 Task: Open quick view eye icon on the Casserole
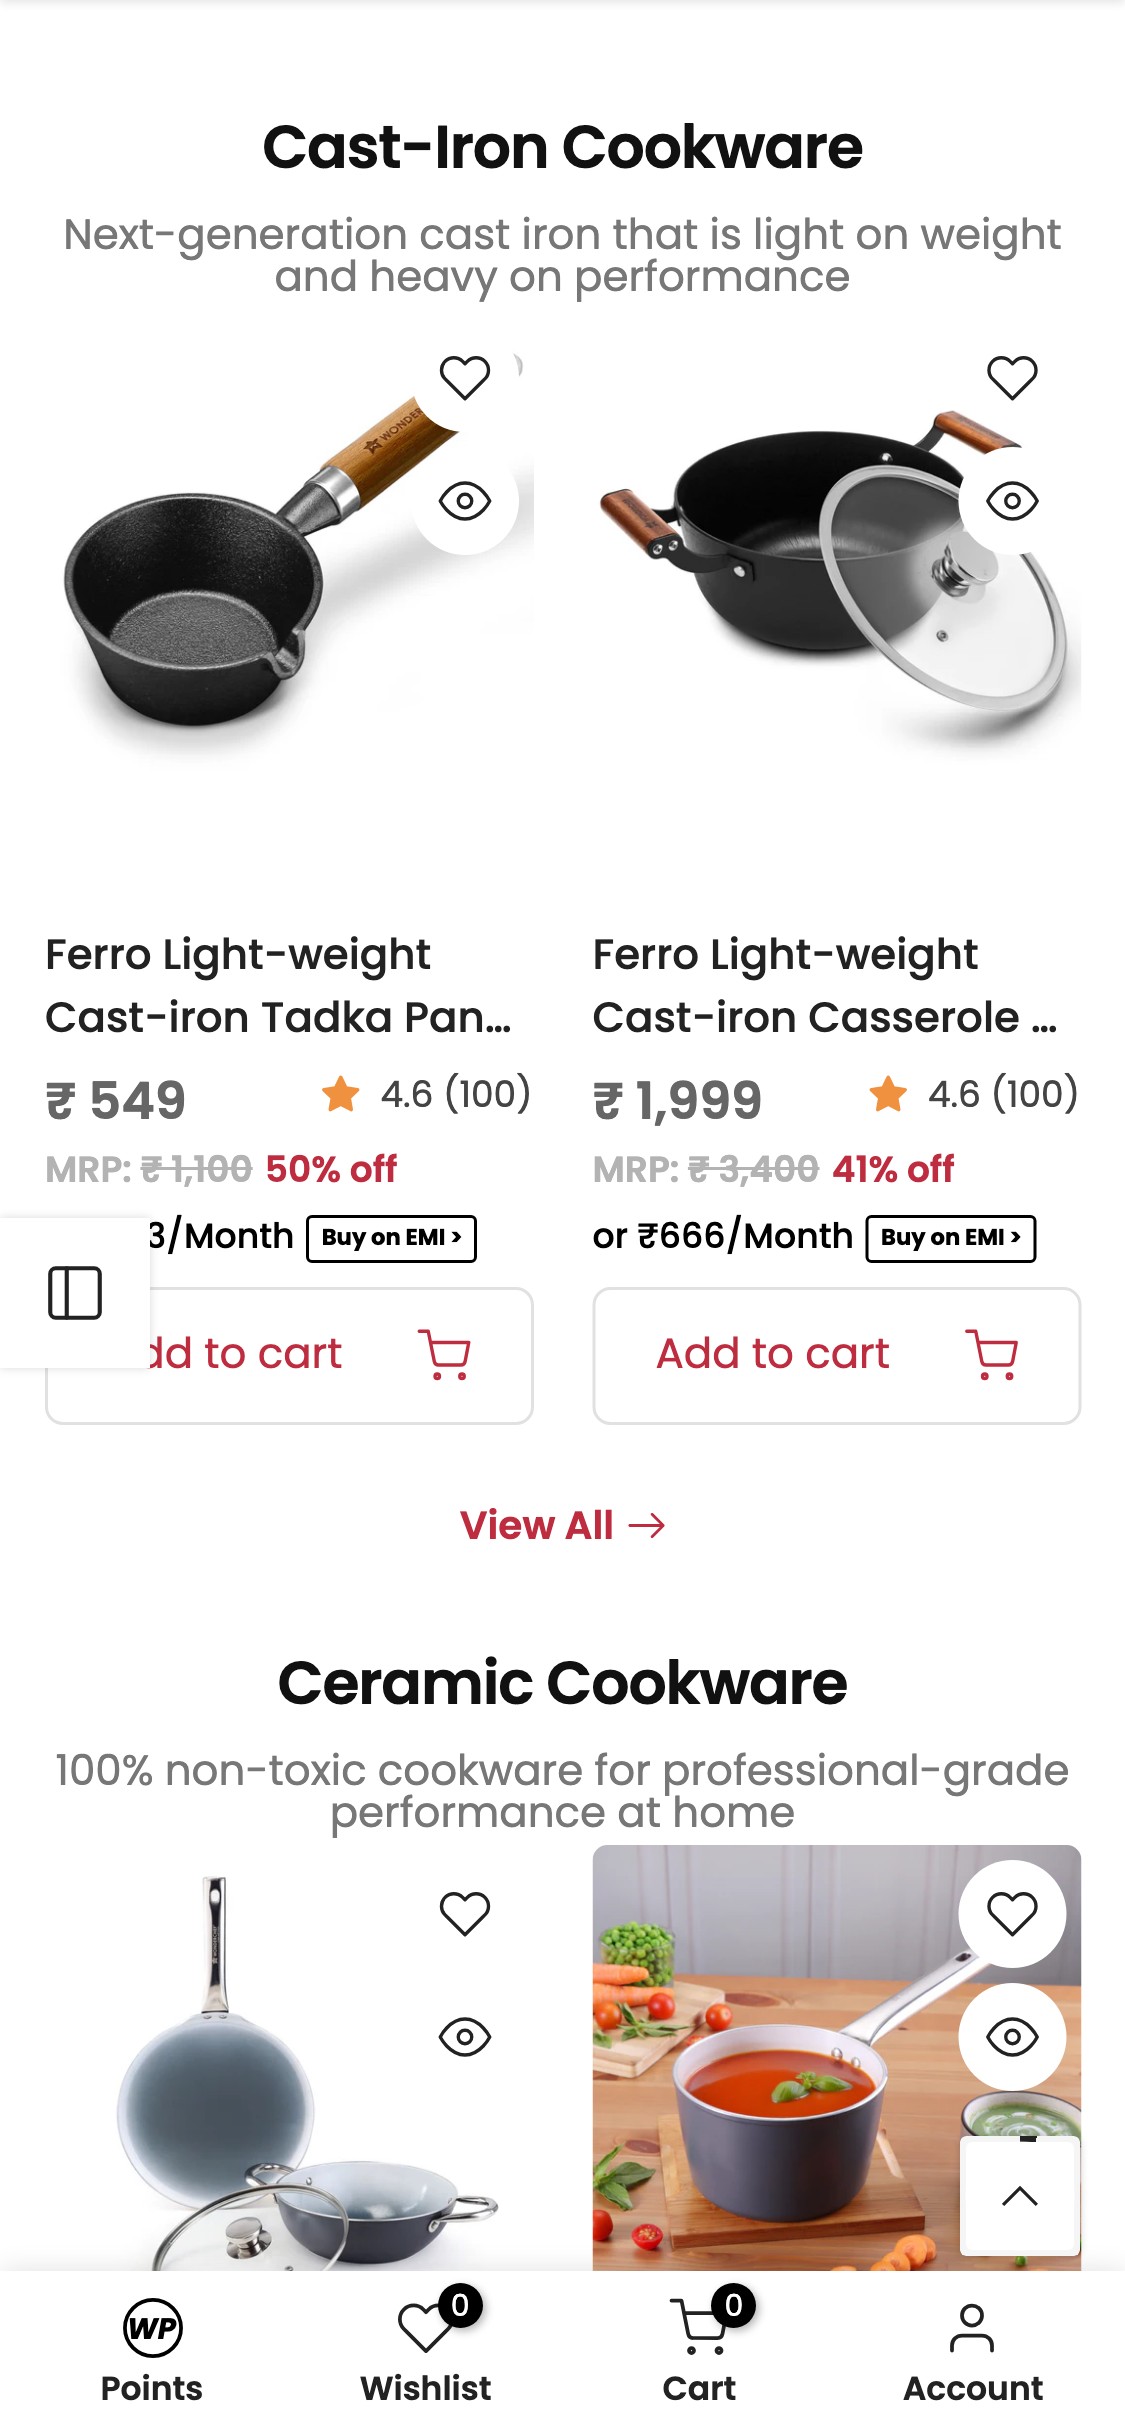click(x=1013, y=502)
